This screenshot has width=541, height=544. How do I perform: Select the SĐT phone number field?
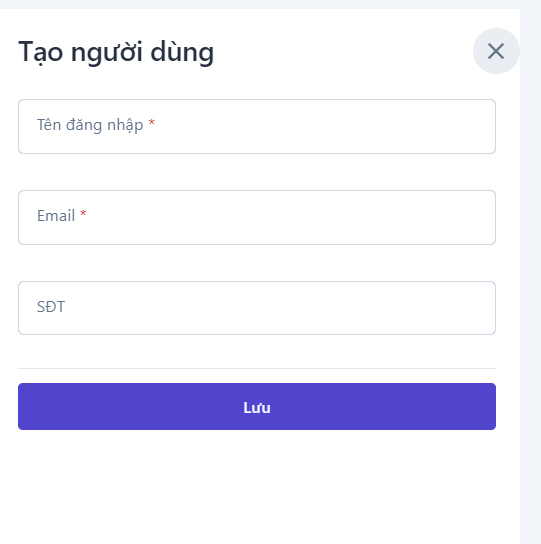click(x=257, y=308)
